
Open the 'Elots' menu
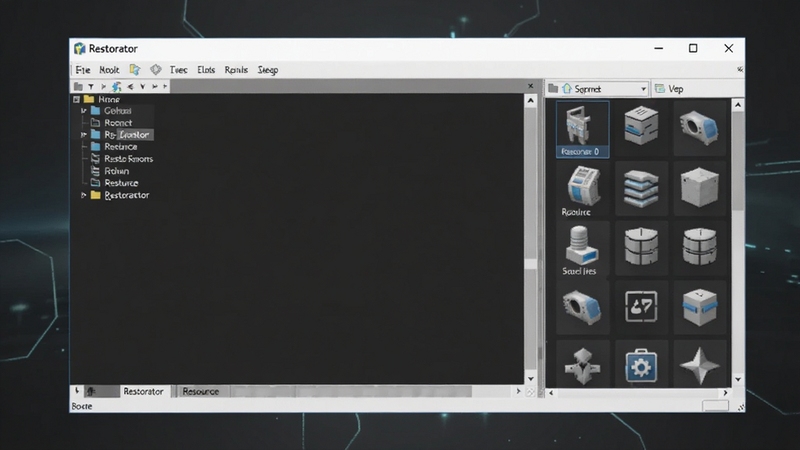pos(206,70)
